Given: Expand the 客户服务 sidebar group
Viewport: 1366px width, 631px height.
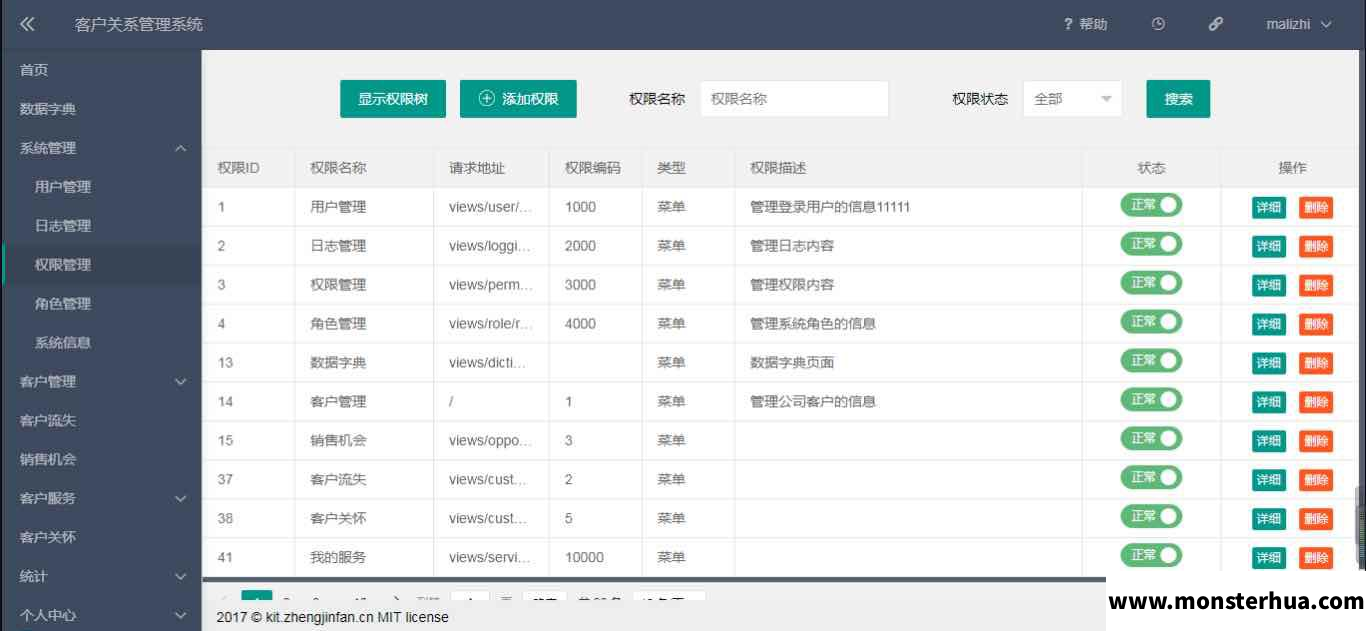Looking at the screenshot, I should tap(100, 499).
